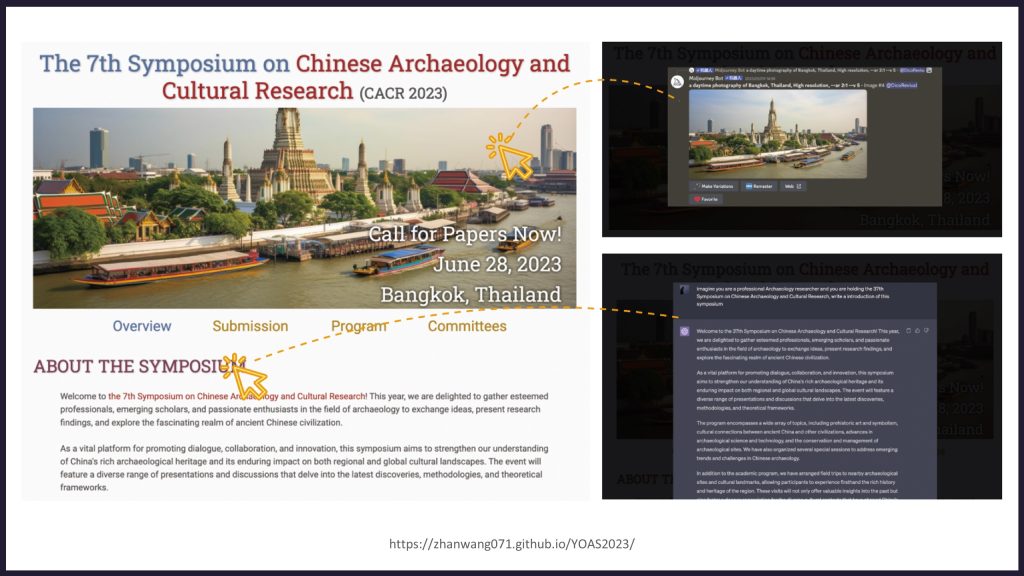Click the orange cursor icon near About heading
Viewport: 1024px width, 576px height.
click(245, 374)
